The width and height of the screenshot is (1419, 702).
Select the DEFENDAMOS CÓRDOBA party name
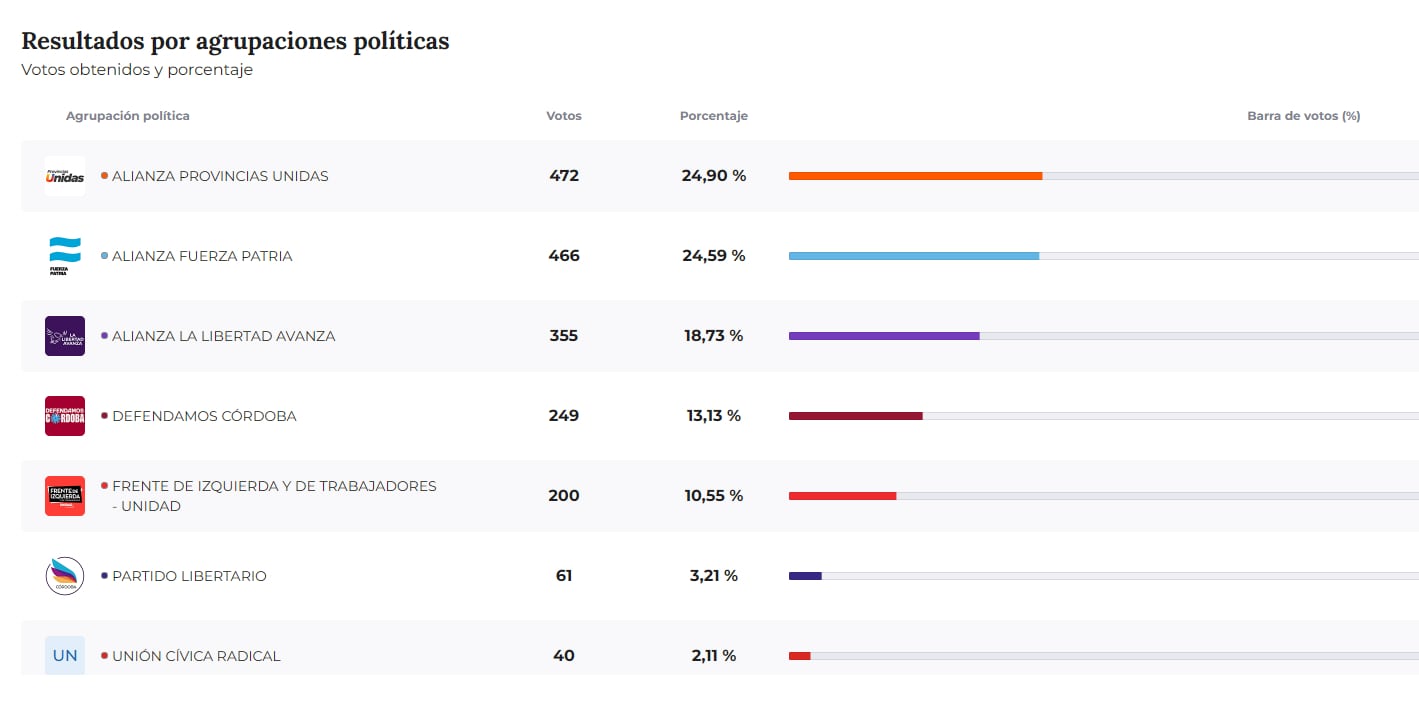point(204,416)
